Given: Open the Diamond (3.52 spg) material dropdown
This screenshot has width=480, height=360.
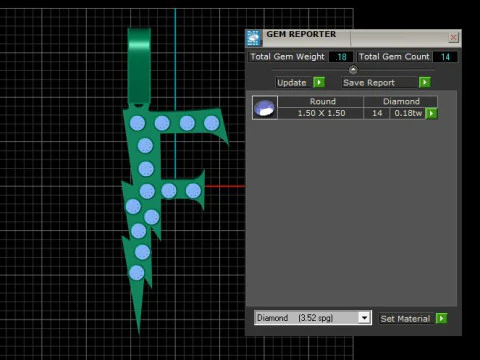Looking at the screenshot, I should [x=313, y=318].
